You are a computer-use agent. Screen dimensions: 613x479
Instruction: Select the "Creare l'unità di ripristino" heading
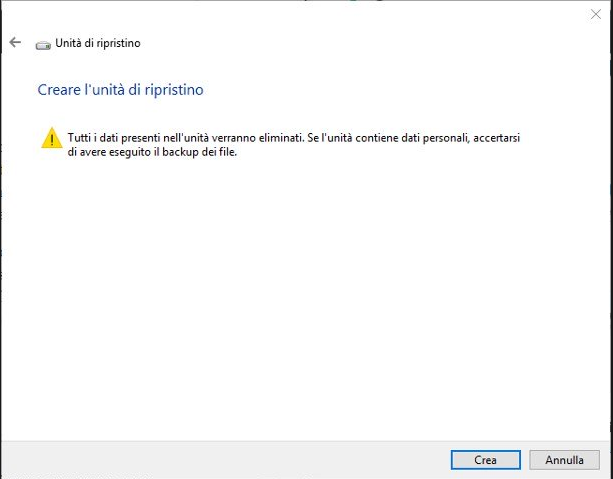(120, 90)
